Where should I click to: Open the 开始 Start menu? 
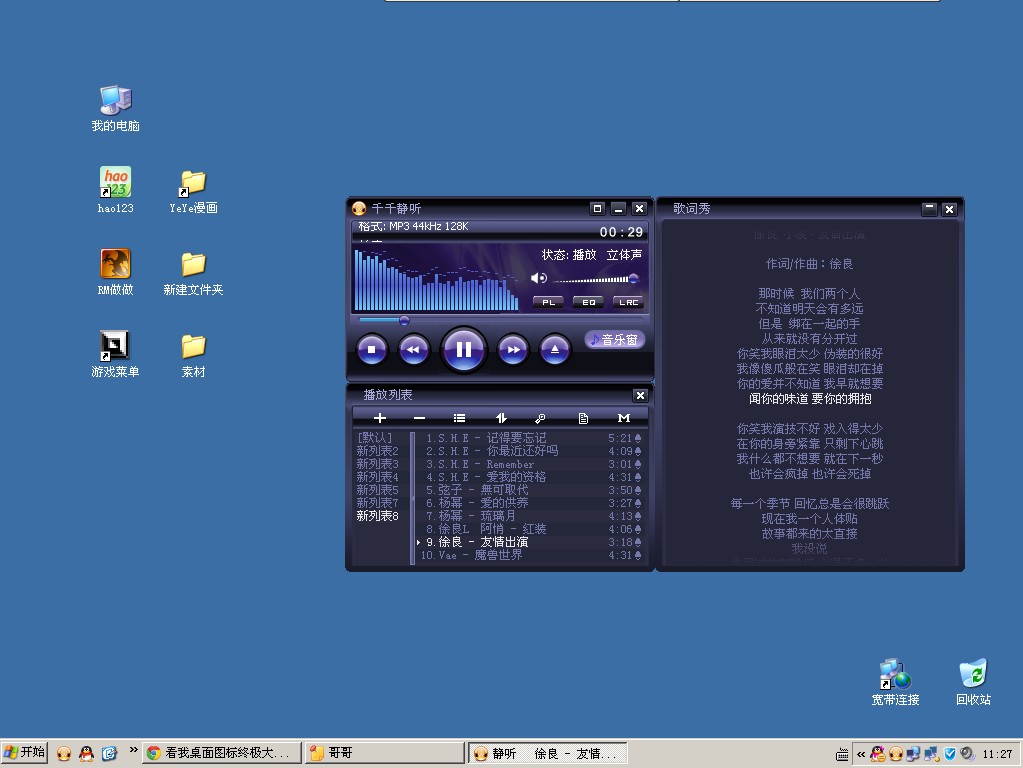(x=24, y=752)
